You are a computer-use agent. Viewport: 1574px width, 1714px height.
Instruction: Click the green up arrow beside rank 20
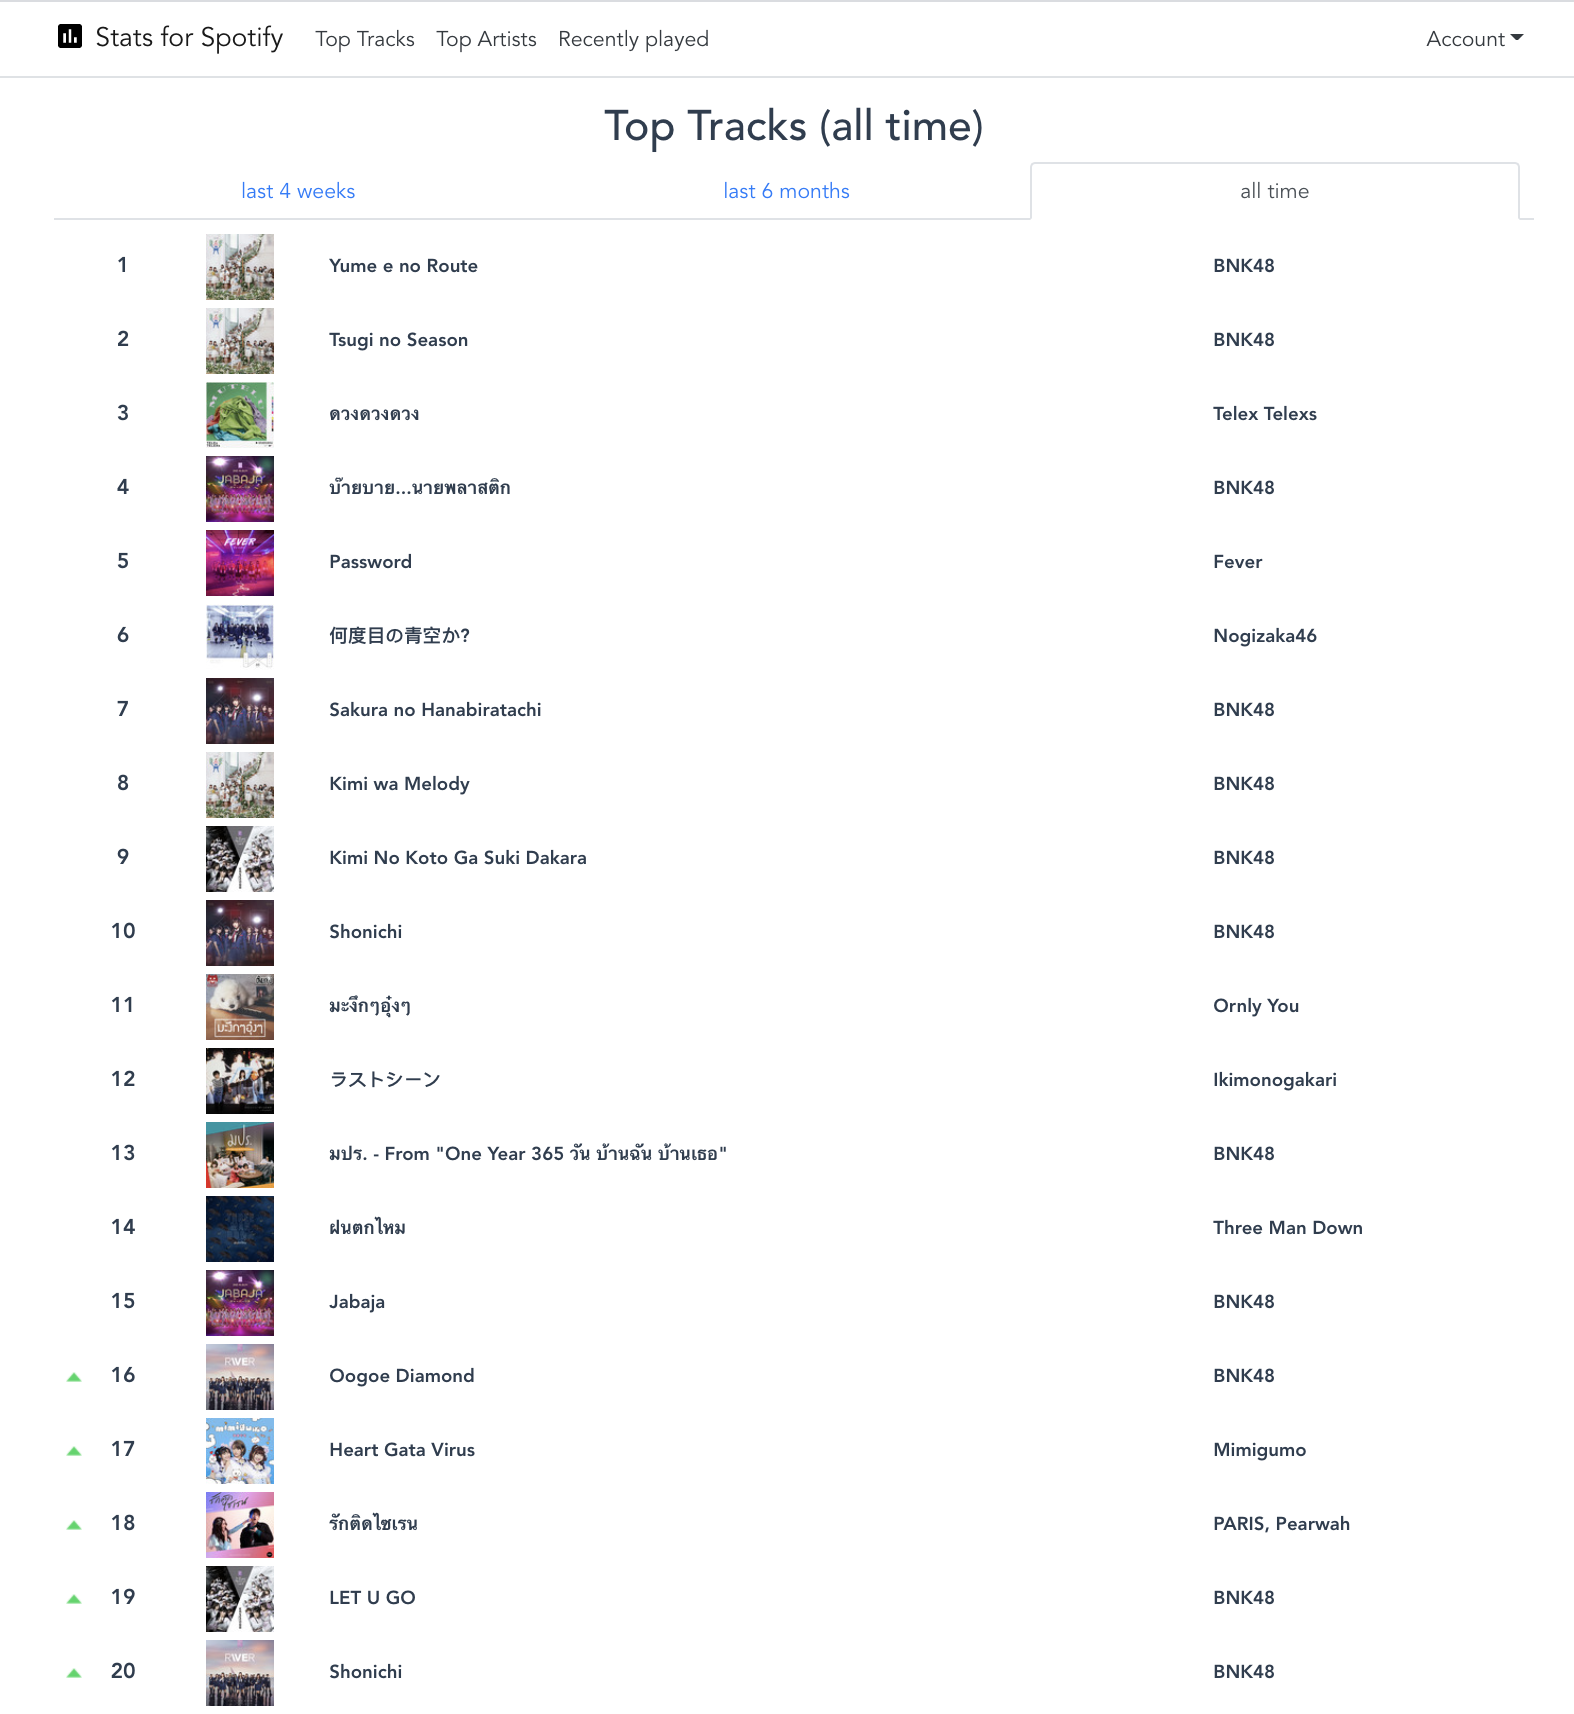tap(74, 1673)
